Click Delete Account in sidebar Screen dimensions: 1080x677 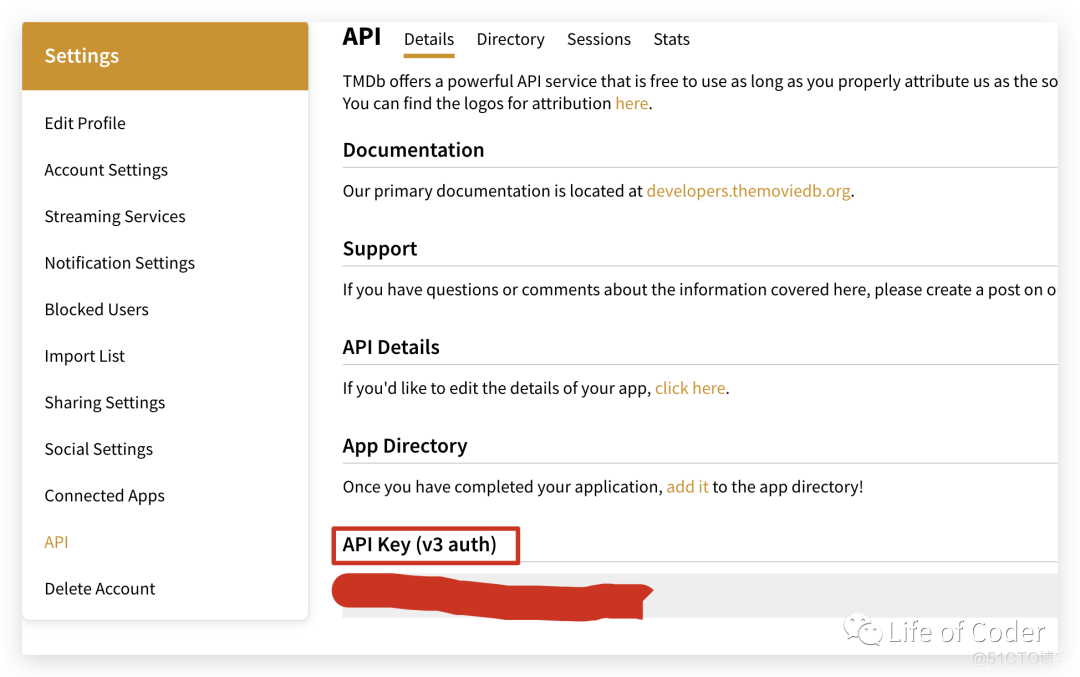100,588
